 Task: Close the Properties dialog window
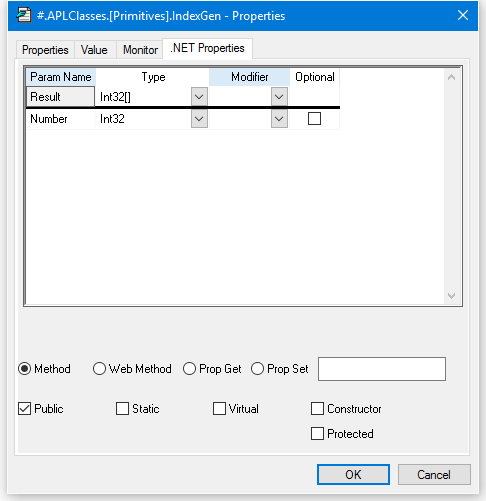click(x=463, y=15)
